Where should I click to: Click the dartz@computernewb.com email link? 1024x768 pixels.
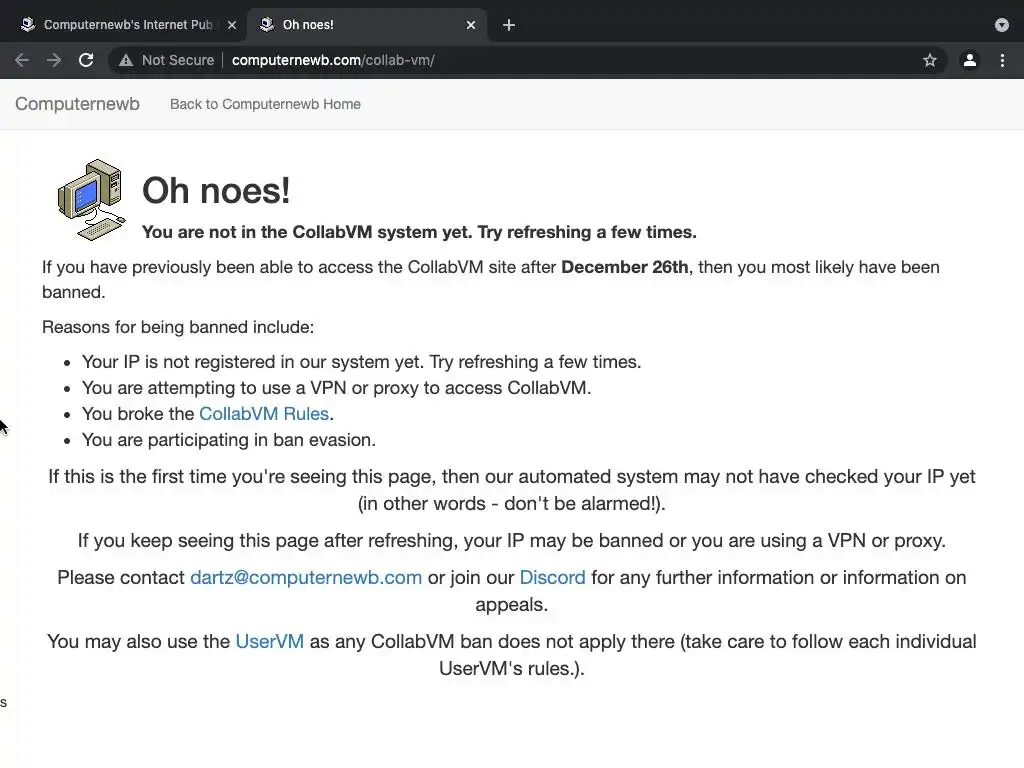(306, 578)
